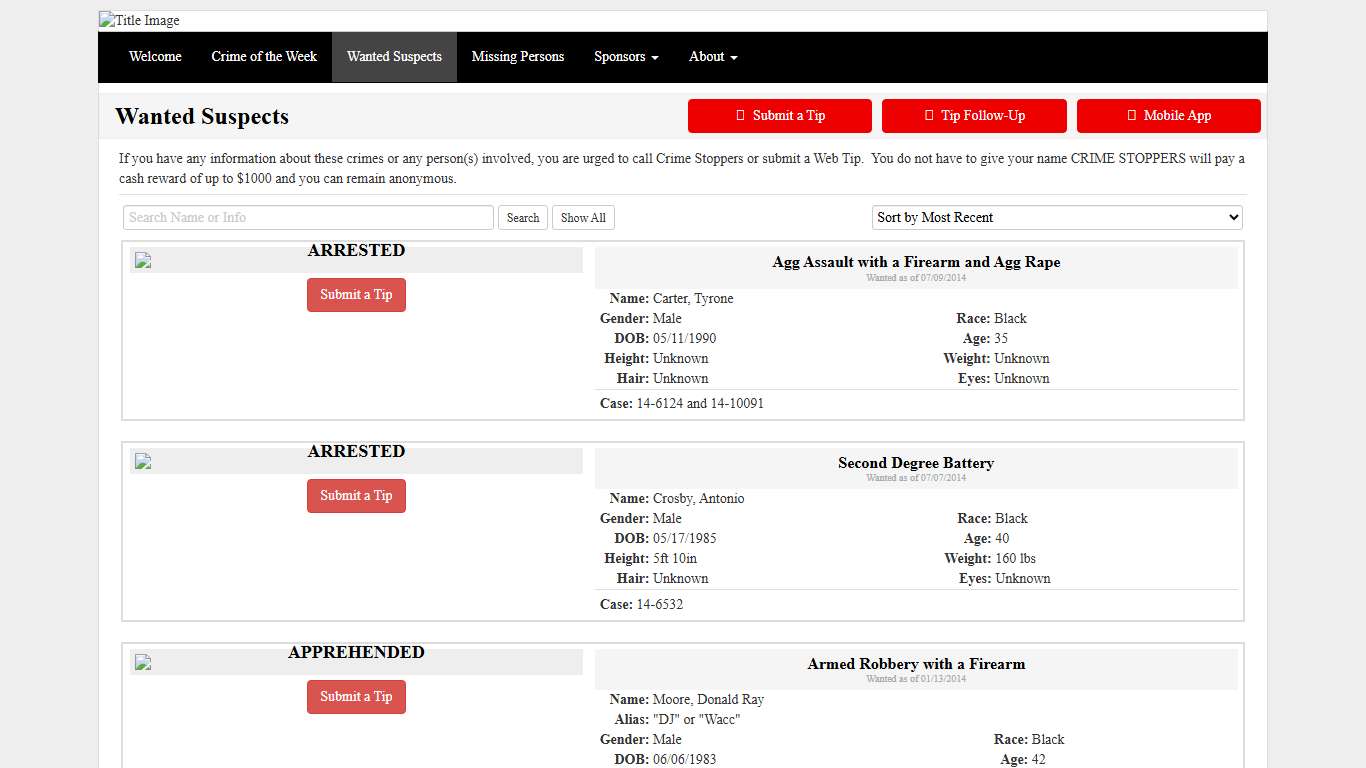The width and height of the screenshot is (1366, 768).
Task: Submit a tip for Donald Ray Moore
Action: (x=356, y=697)
